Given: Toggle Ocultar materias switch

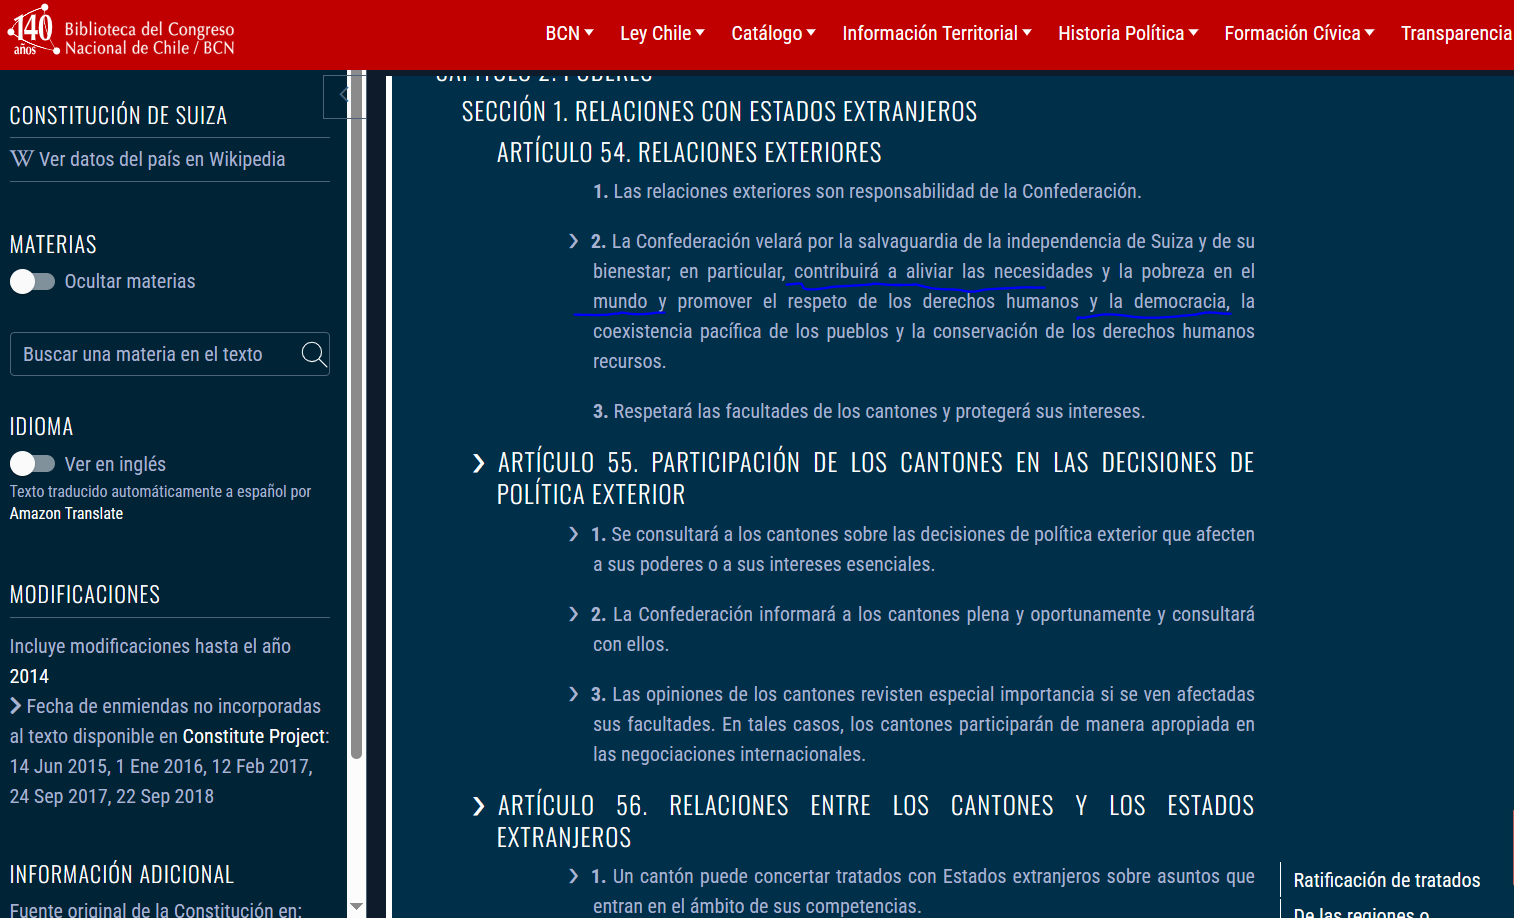Looking at the screenshot, I should pyautogui.click(x=32, y=282).
